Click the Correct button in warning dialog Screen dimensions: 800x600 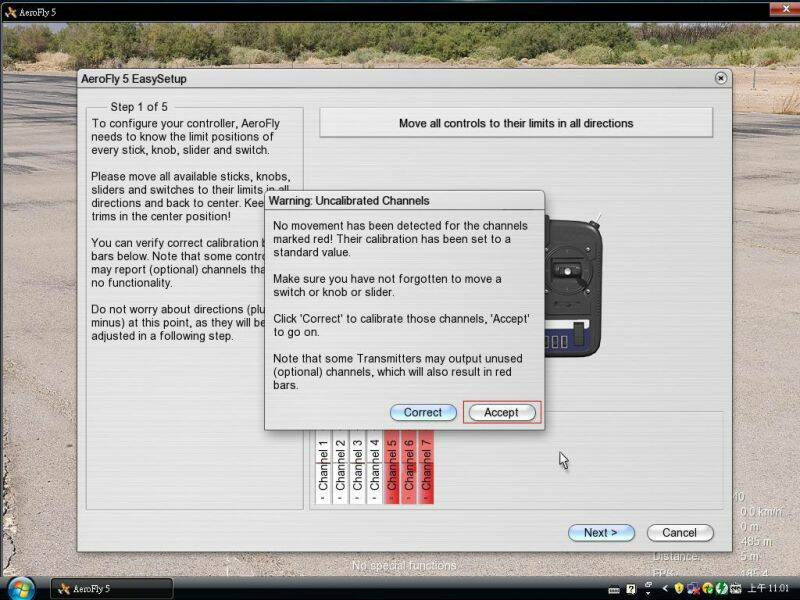pyautogui.click(x=423, y=412)
